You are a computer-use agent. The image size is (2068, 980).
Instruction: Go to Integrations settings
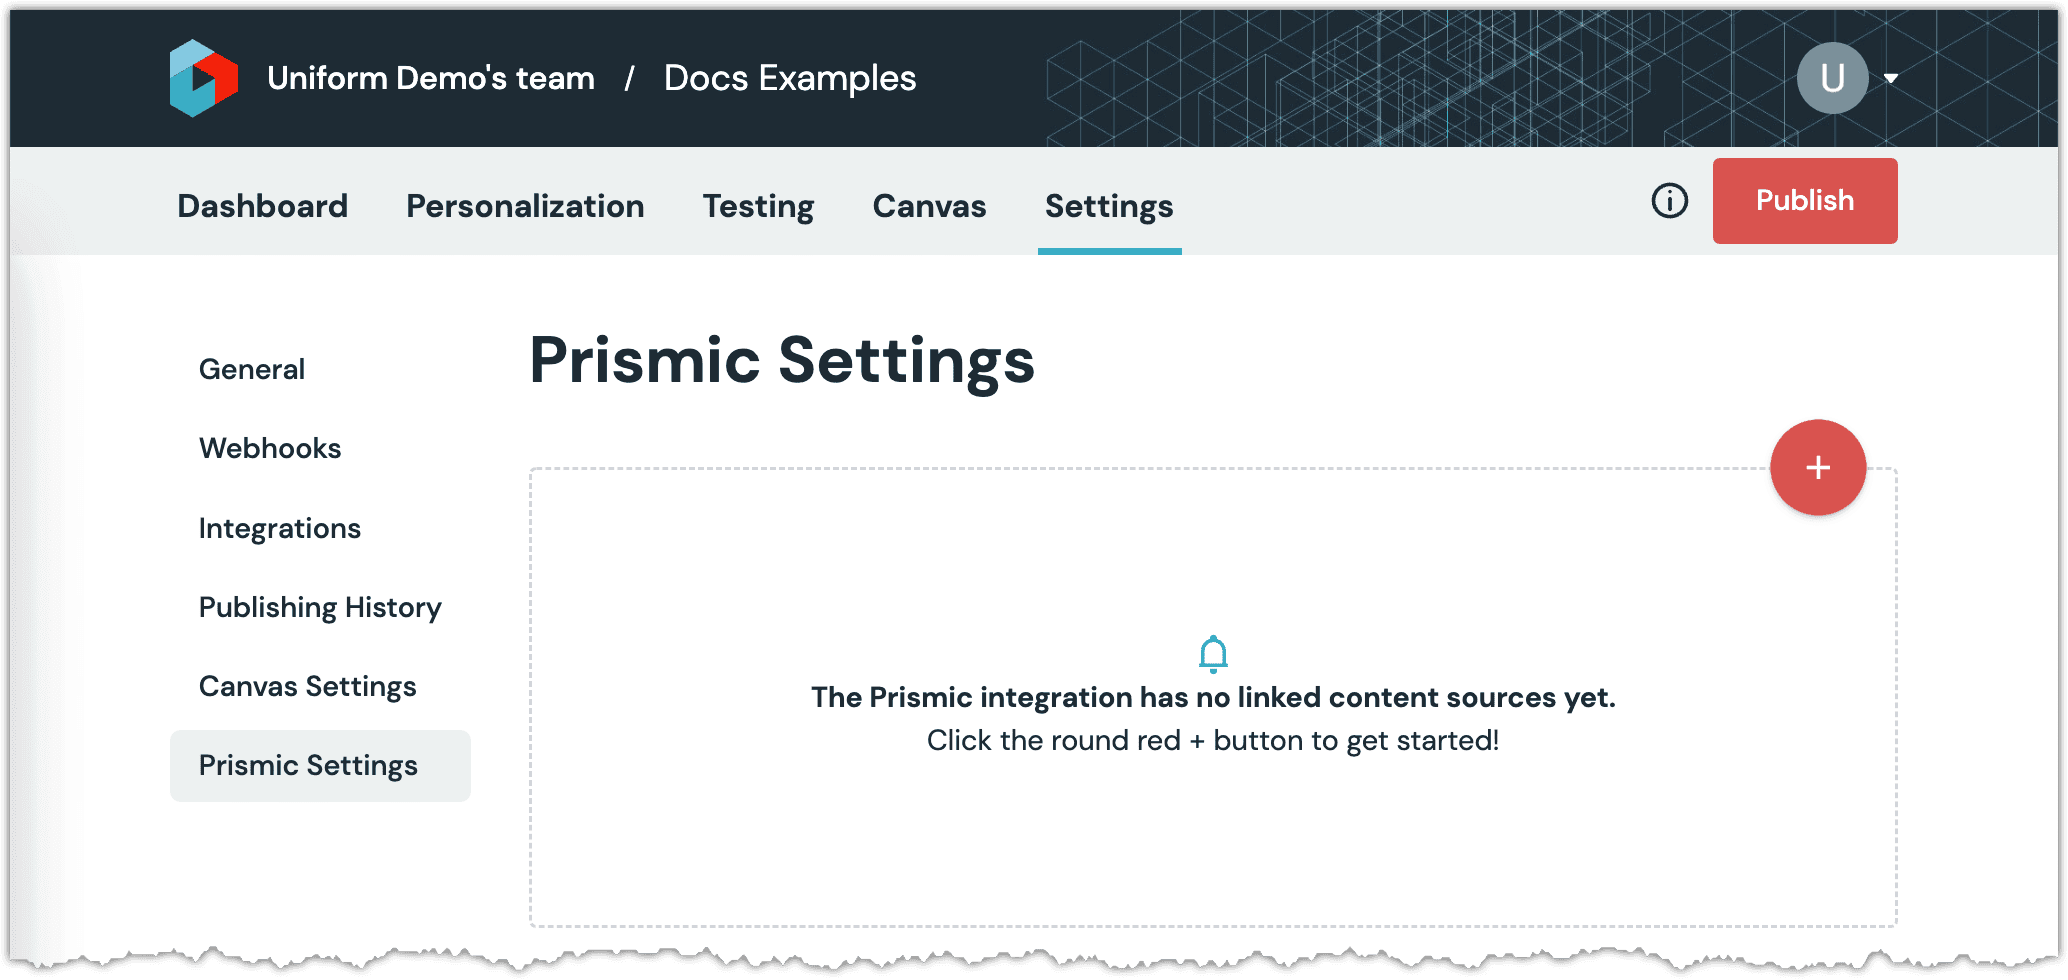[280, 528]
